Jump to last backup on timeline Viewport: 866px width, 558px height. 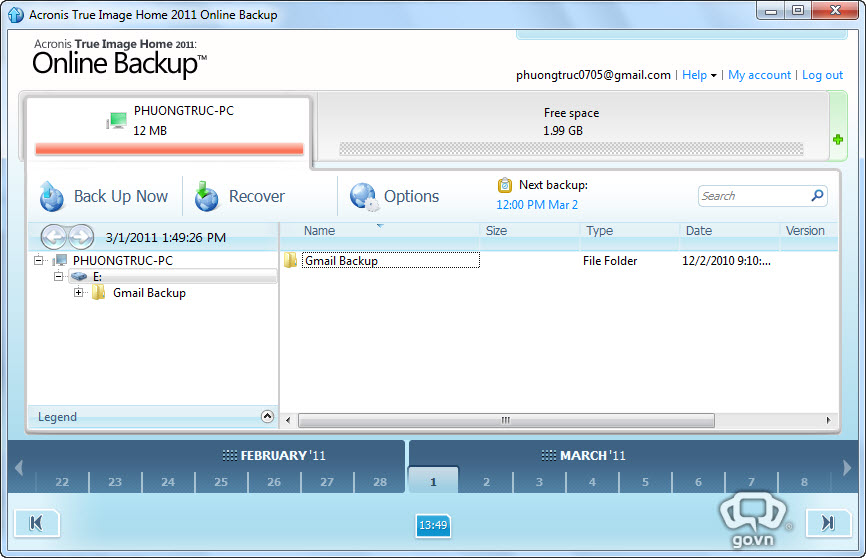click(x=828, y=523)
